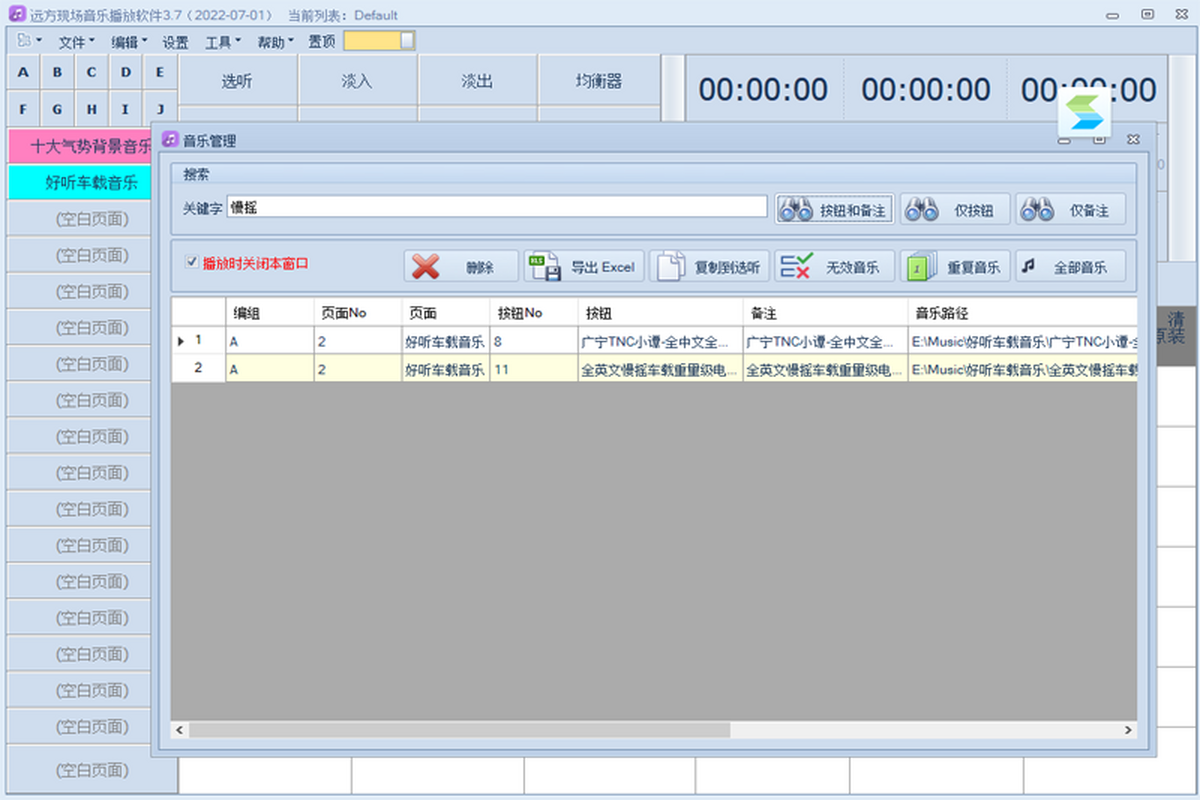
Task: Show all music with 全部音乐
Action: click(1070, 267)
